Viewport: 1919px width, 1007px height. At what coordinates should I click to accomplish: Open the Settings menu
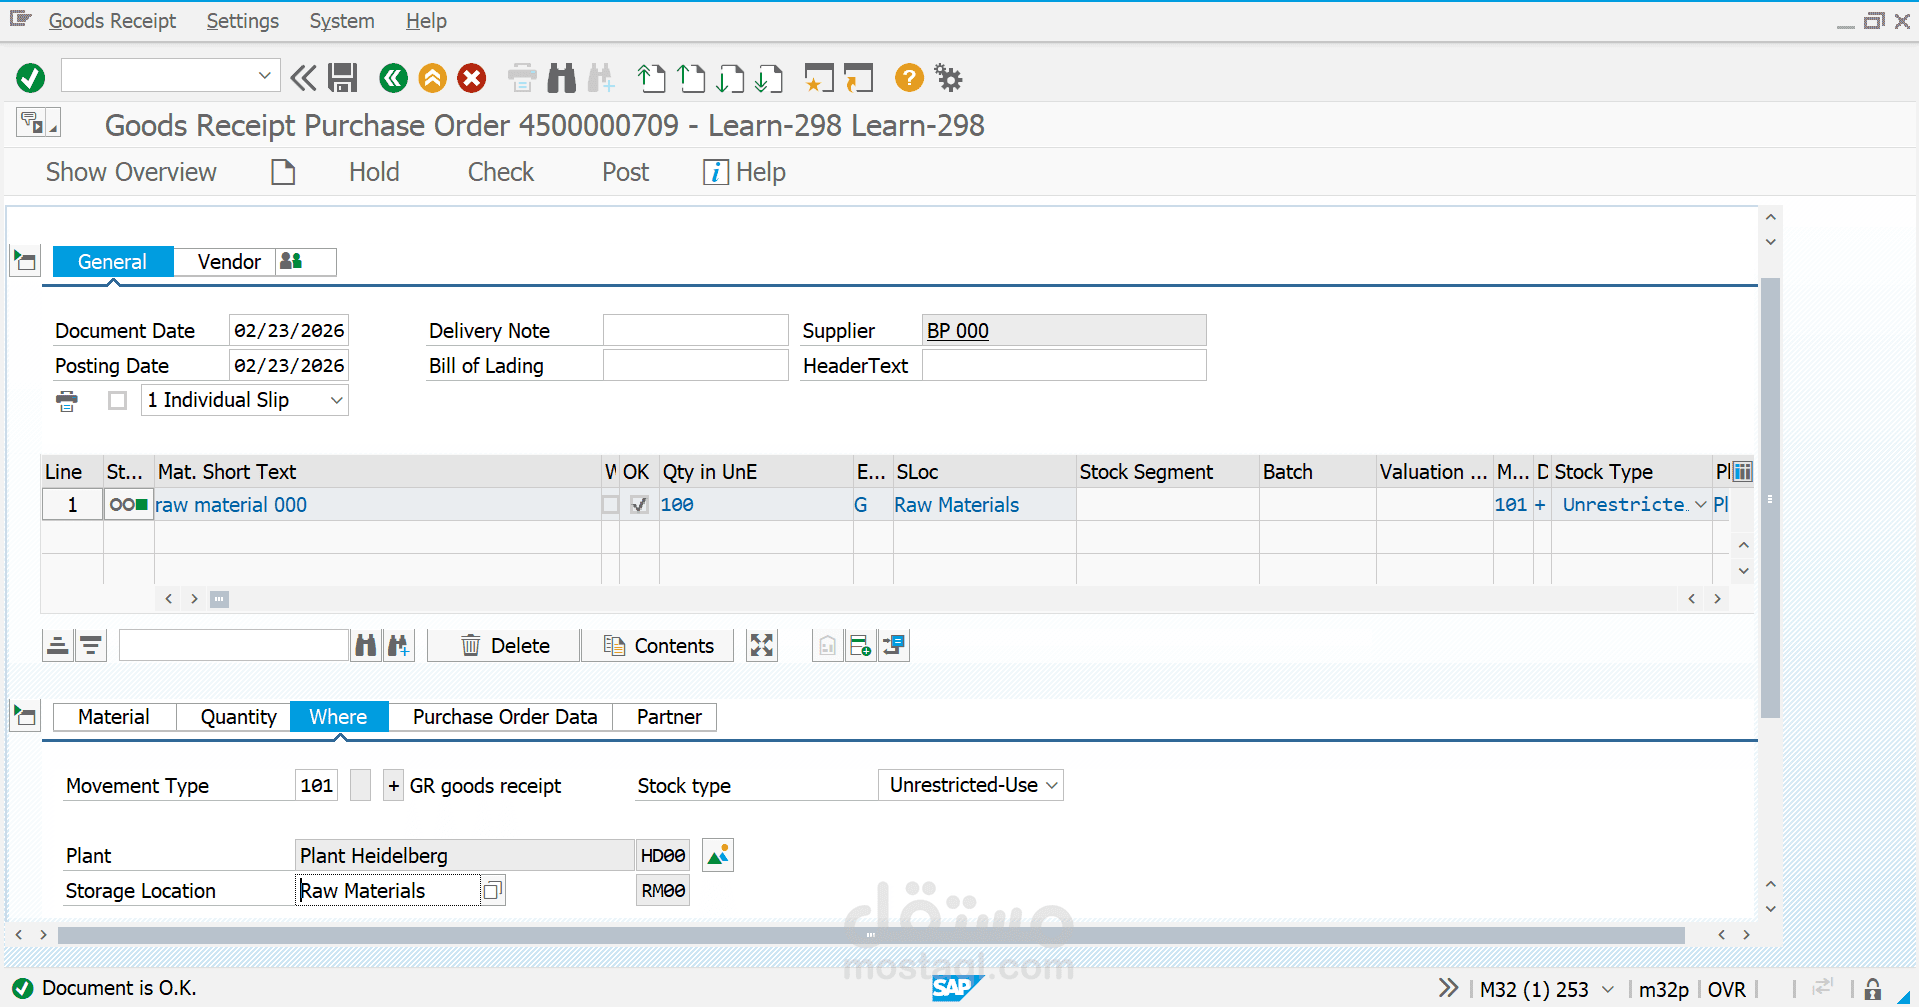(x=242, y=20)
